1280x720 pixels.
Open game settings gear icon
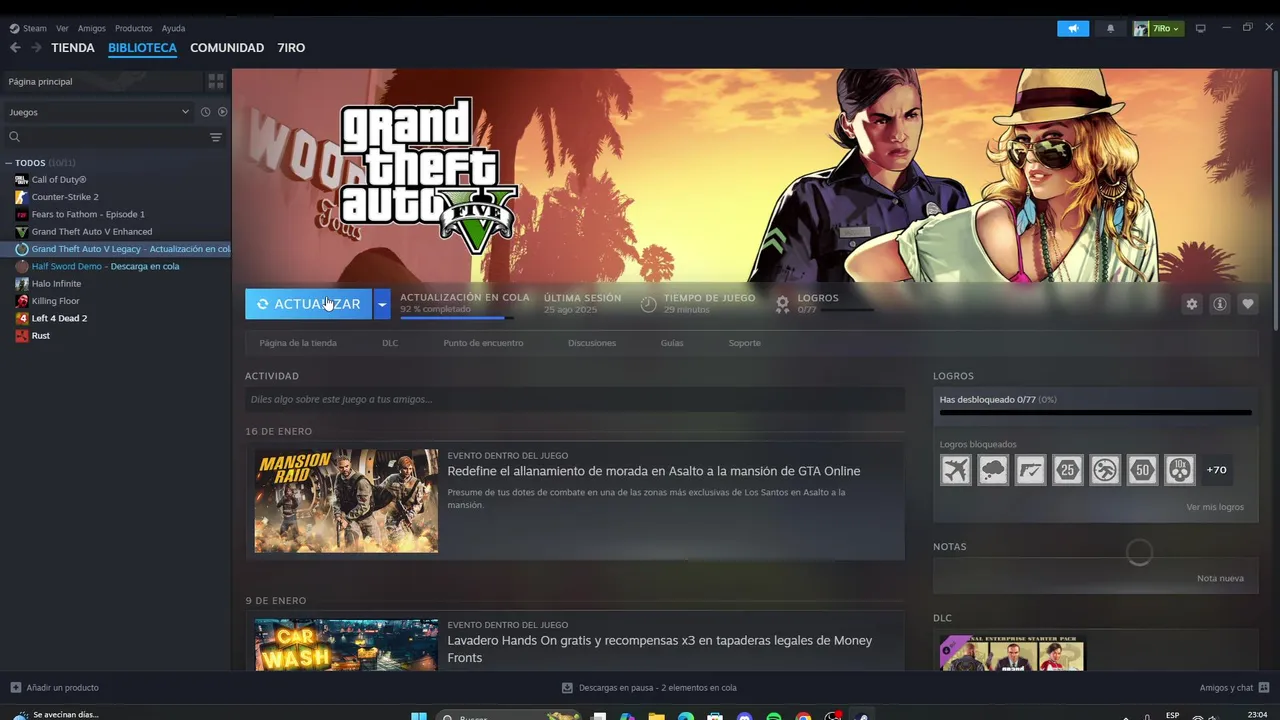coord(1192,304)
